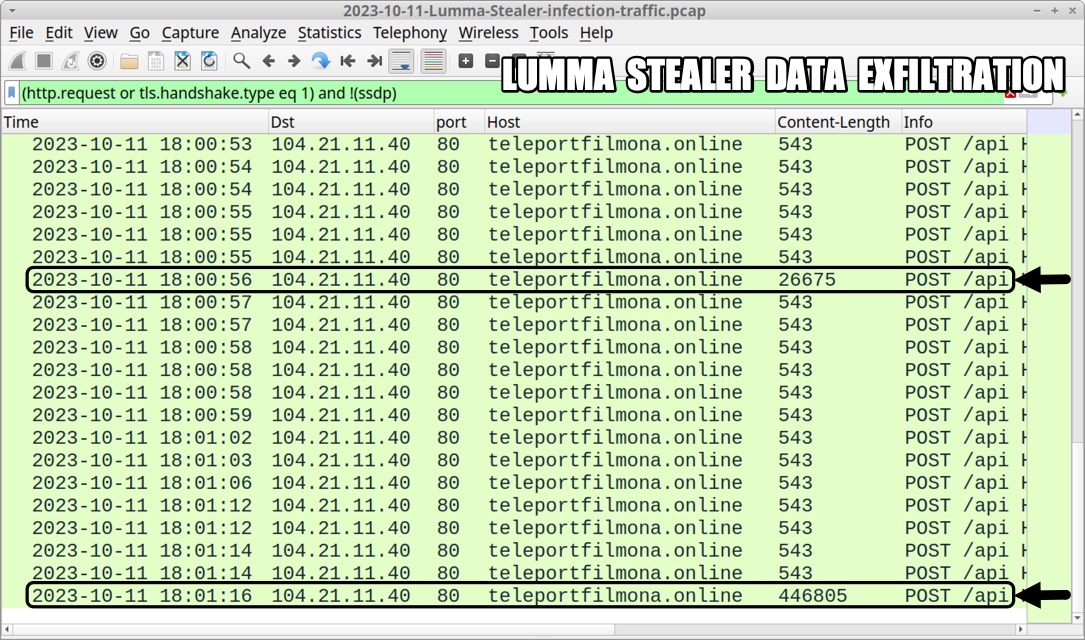Open the Edit menu
The image size is (1085, 640).
[59, 33]
